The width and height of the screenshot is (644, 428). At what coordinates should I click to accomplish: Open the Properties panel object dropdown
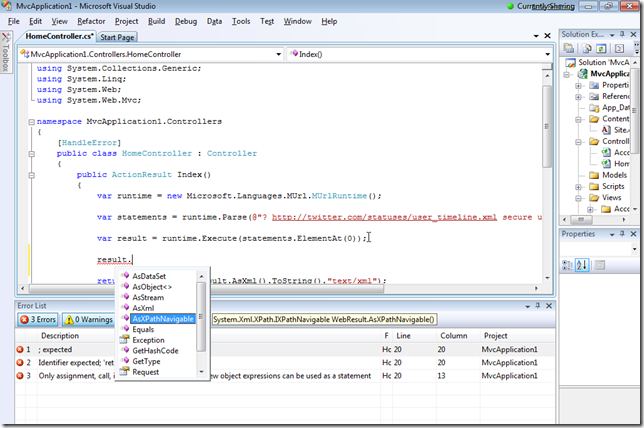635,249
